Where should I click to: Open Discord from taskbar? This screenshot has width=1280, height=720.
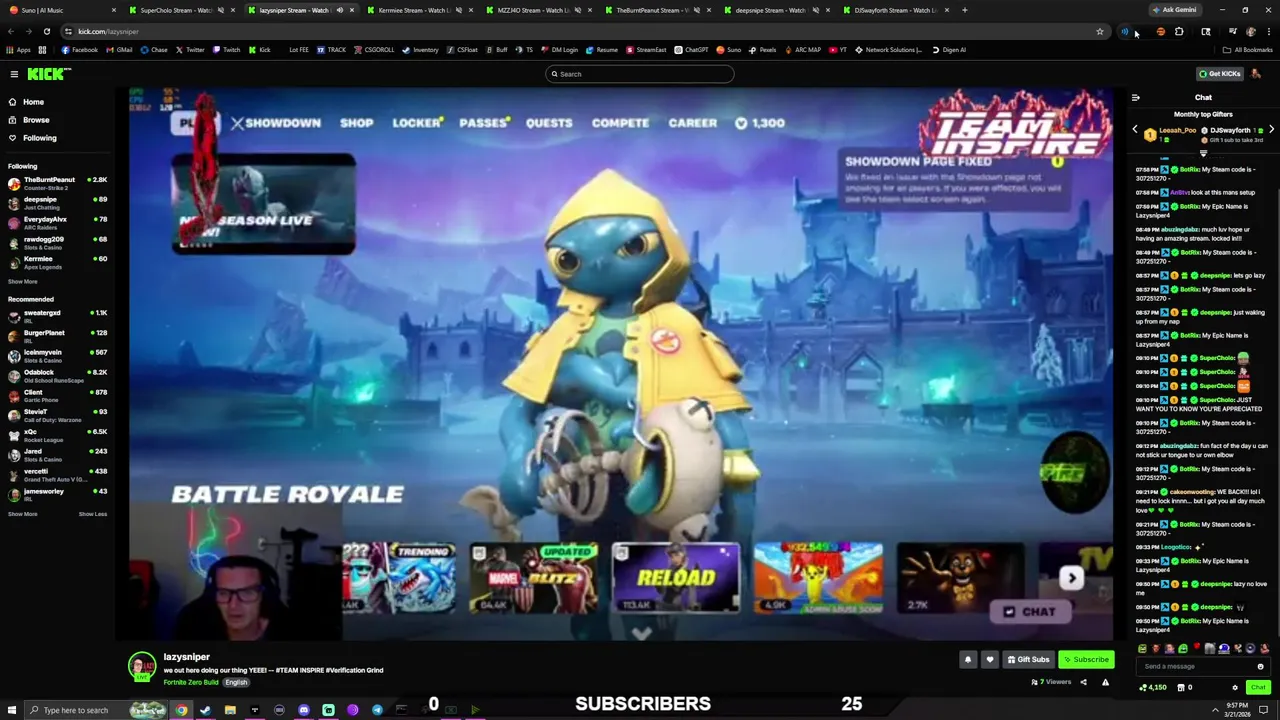[304, 710]
